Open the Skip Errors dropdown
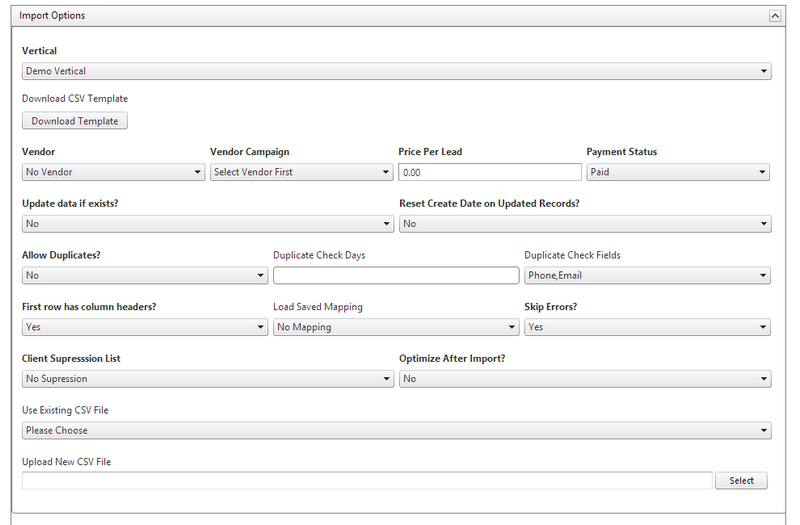The width and height of the screenshot is (800, 525). coord(647,327)
